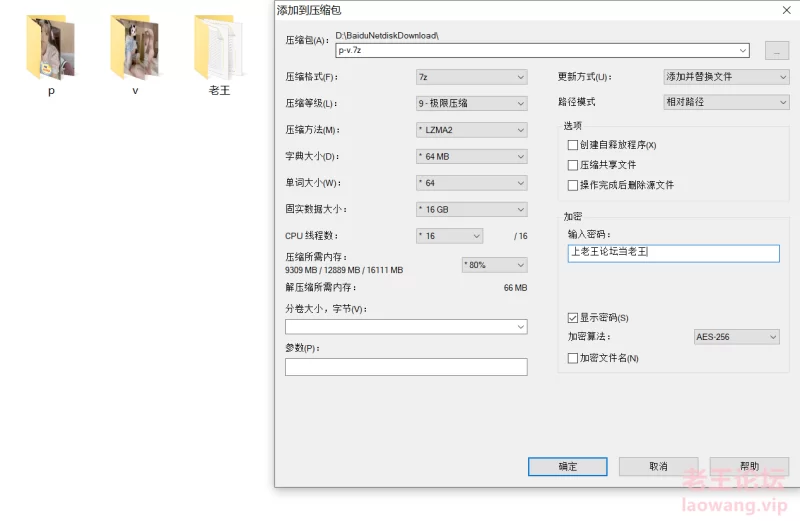Open the 分卷大小 combo box
This screenshot has height=521, width=800.
point(406,327)
